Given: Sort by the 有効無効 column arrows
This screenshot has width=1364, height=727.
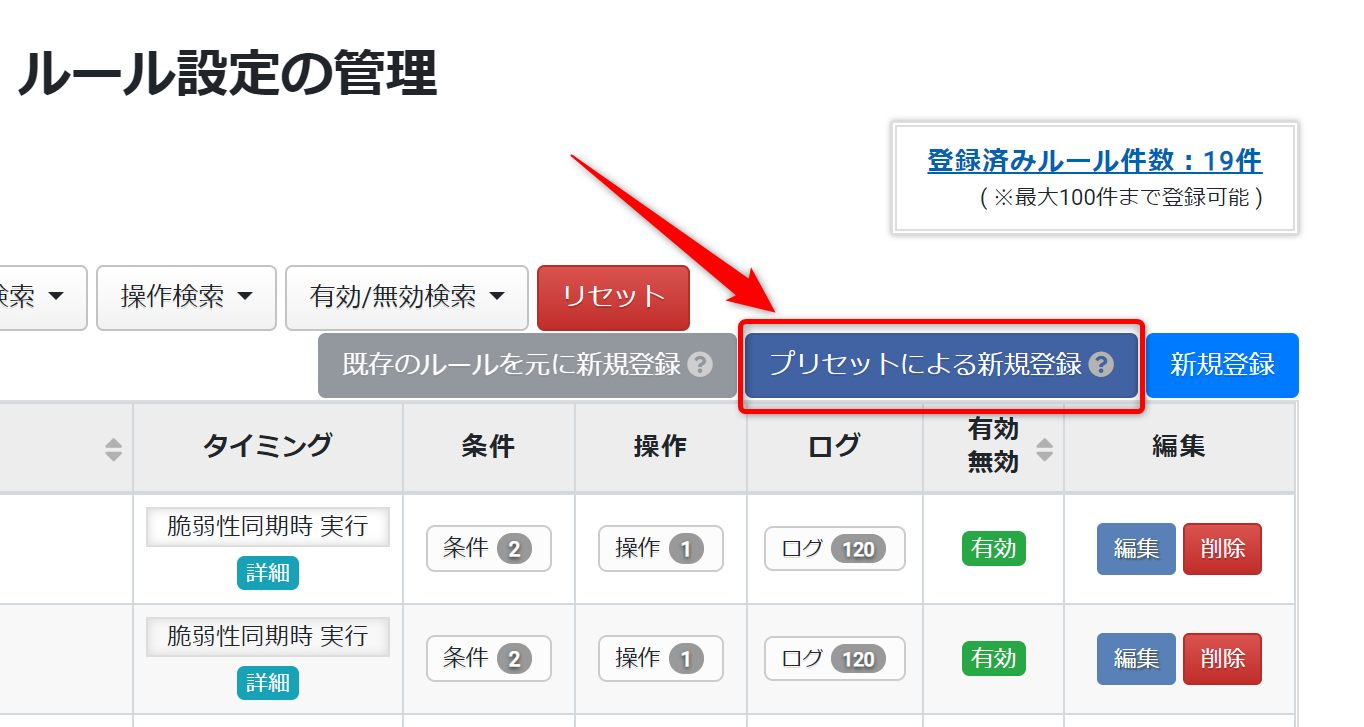Looking at the screenshot, I should [1045, 450].
